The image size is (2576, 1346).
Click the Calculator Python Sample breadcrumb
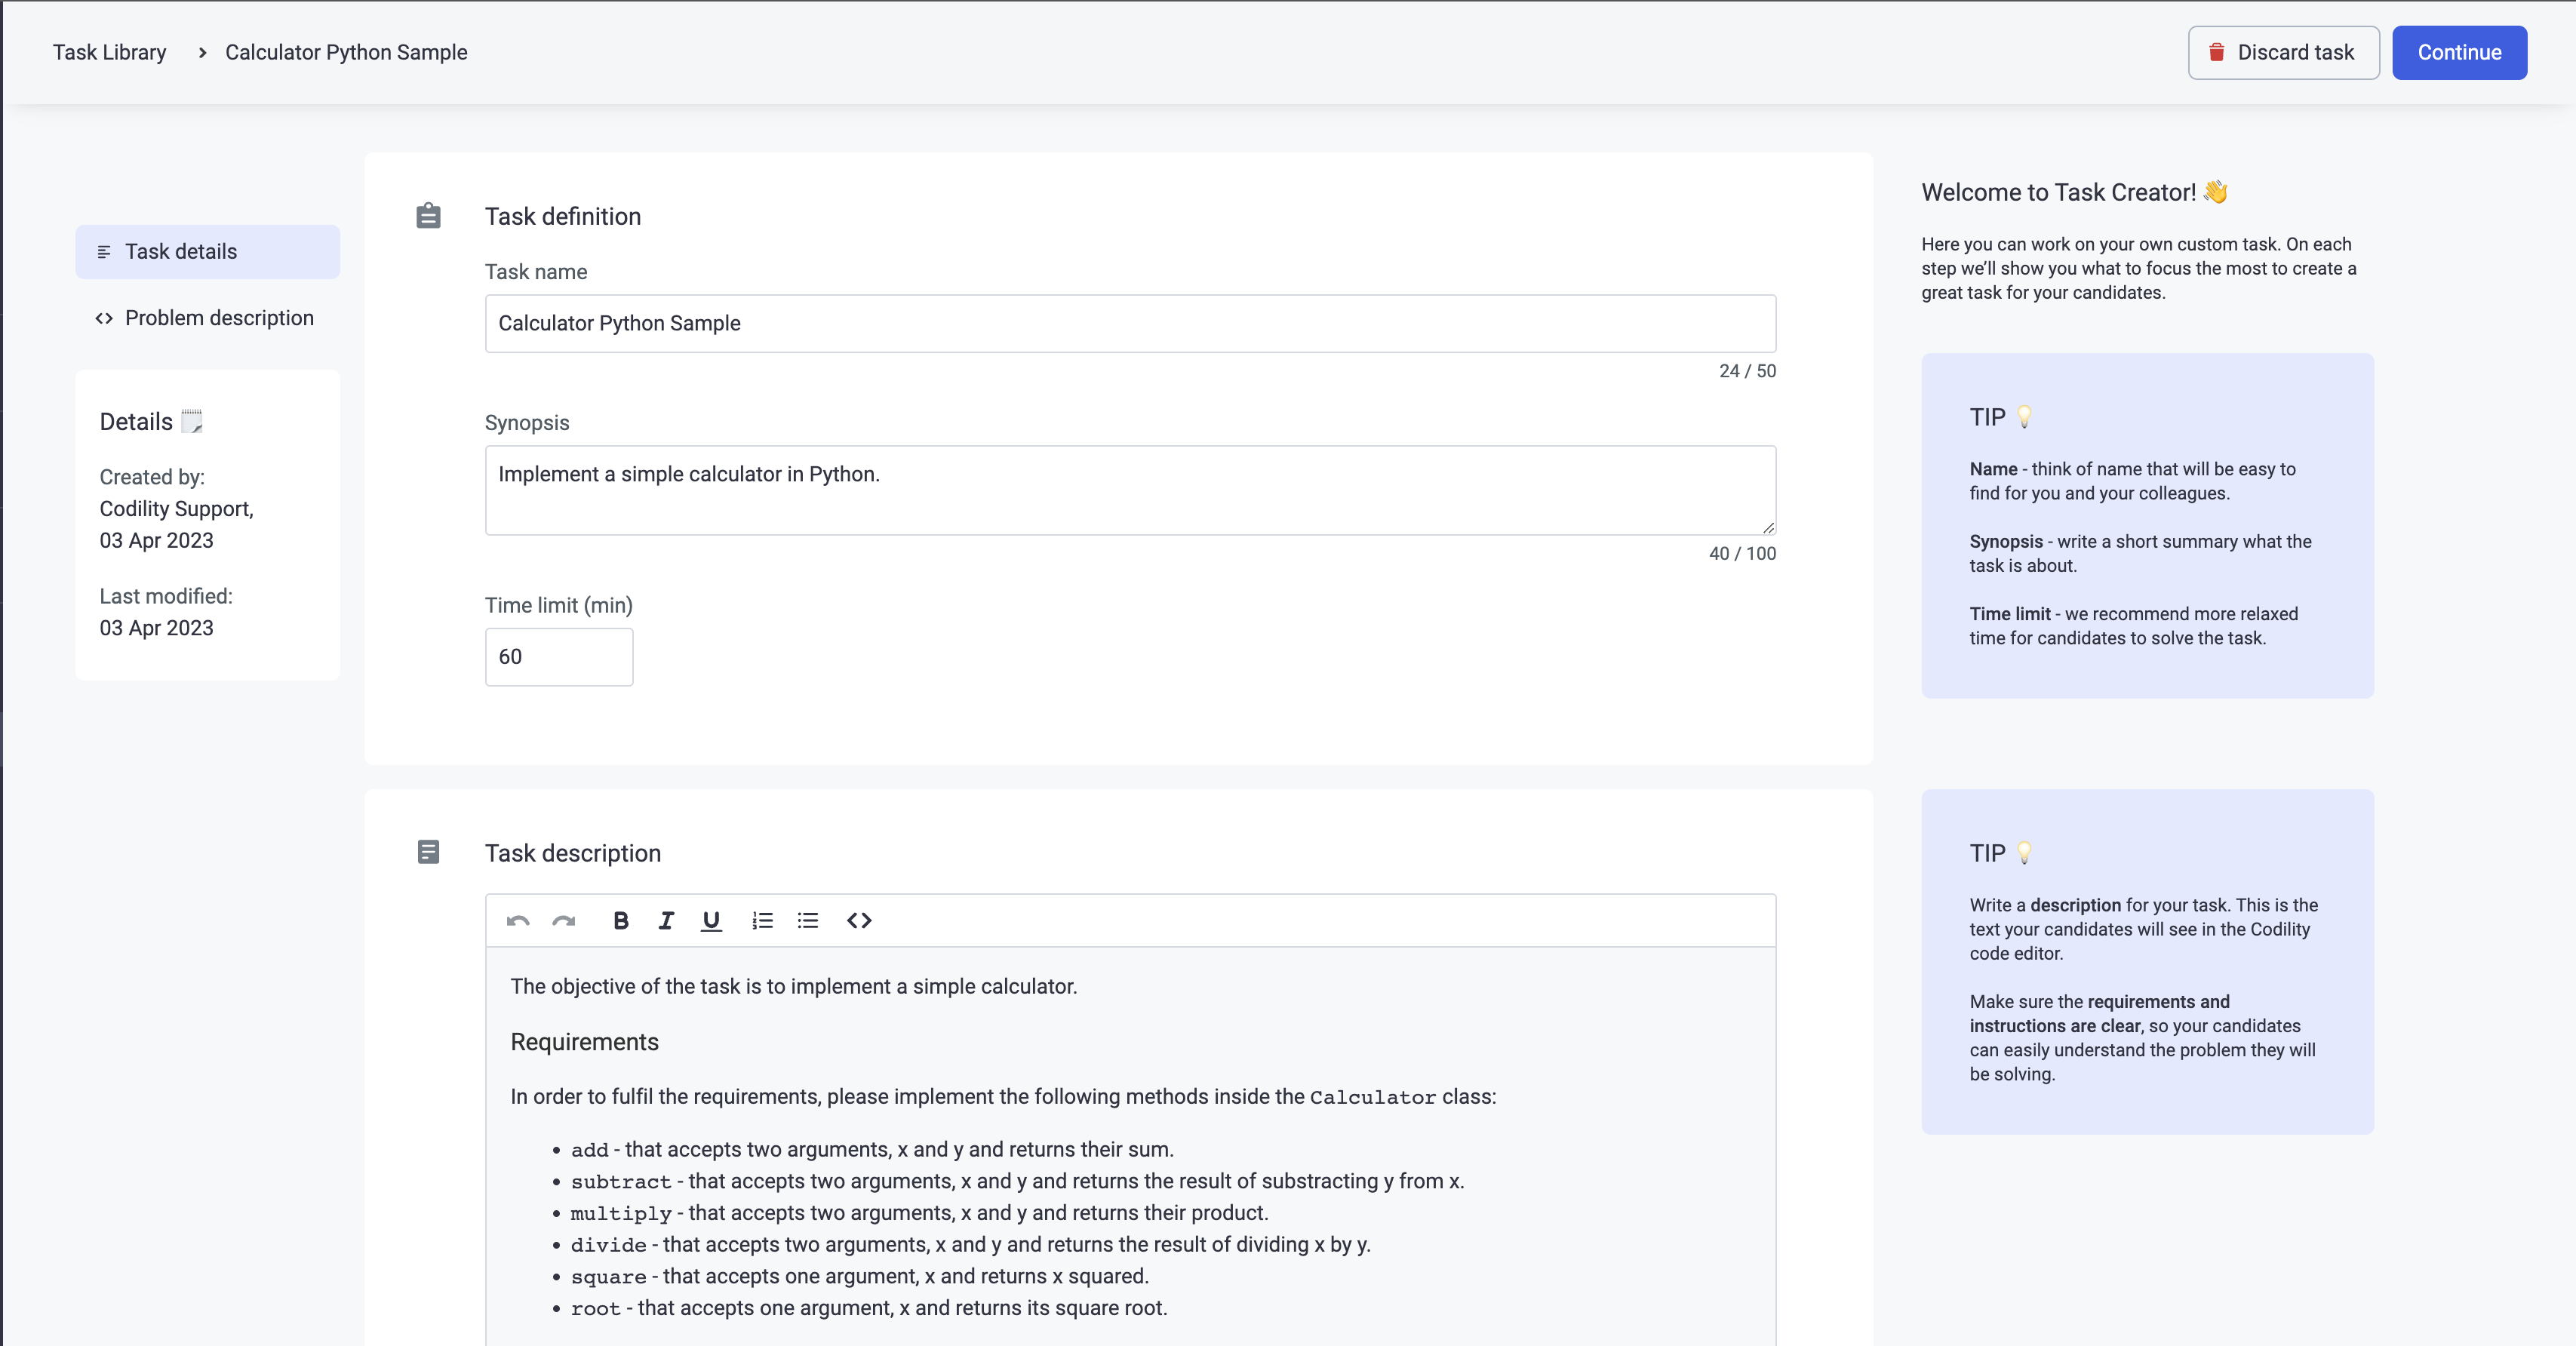[346, 52]
